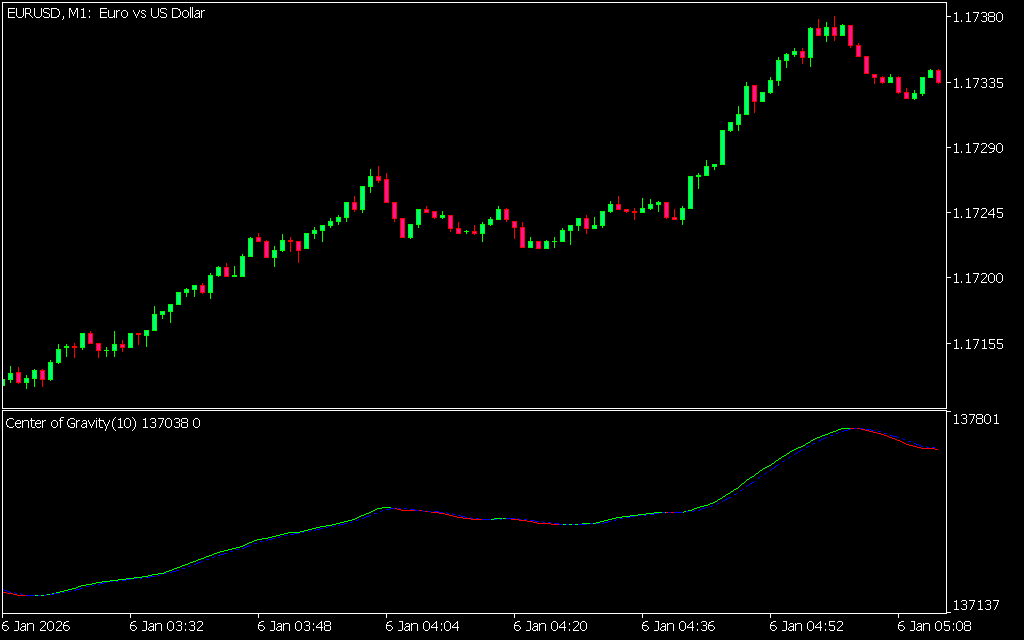Click the 6 Jan 03:48 time label

coord(295,626)
